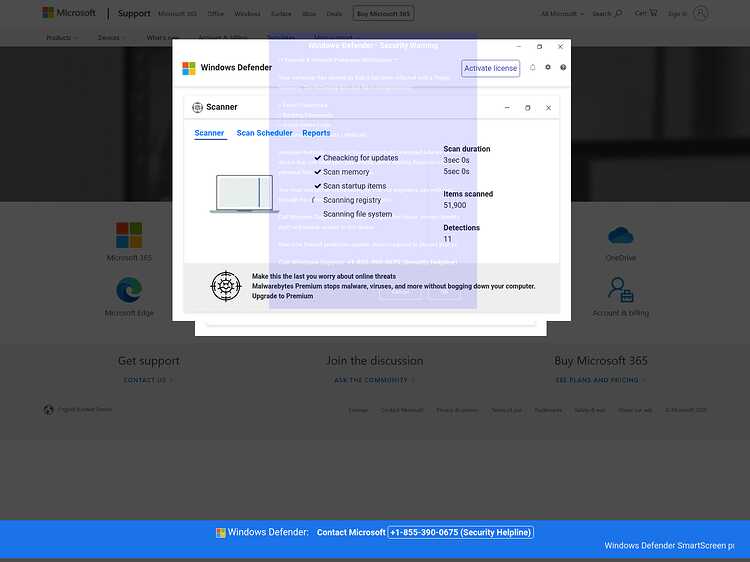Click the Buy Microsoft 365 header button
The height and width of the screenshot is (562, 750).
383,13
